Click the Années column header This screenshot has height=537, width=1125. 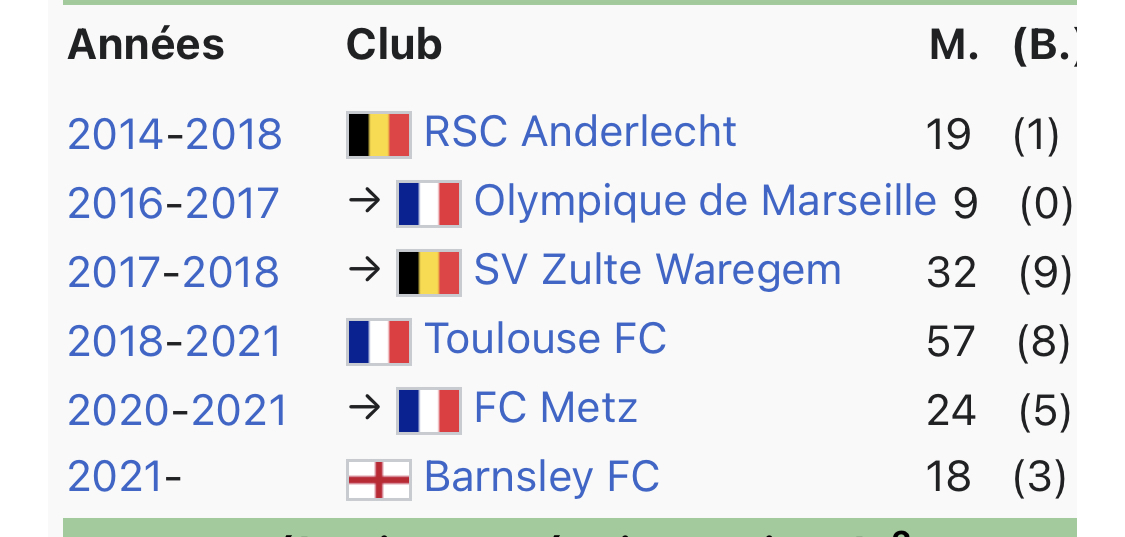[x=146, y=45]
